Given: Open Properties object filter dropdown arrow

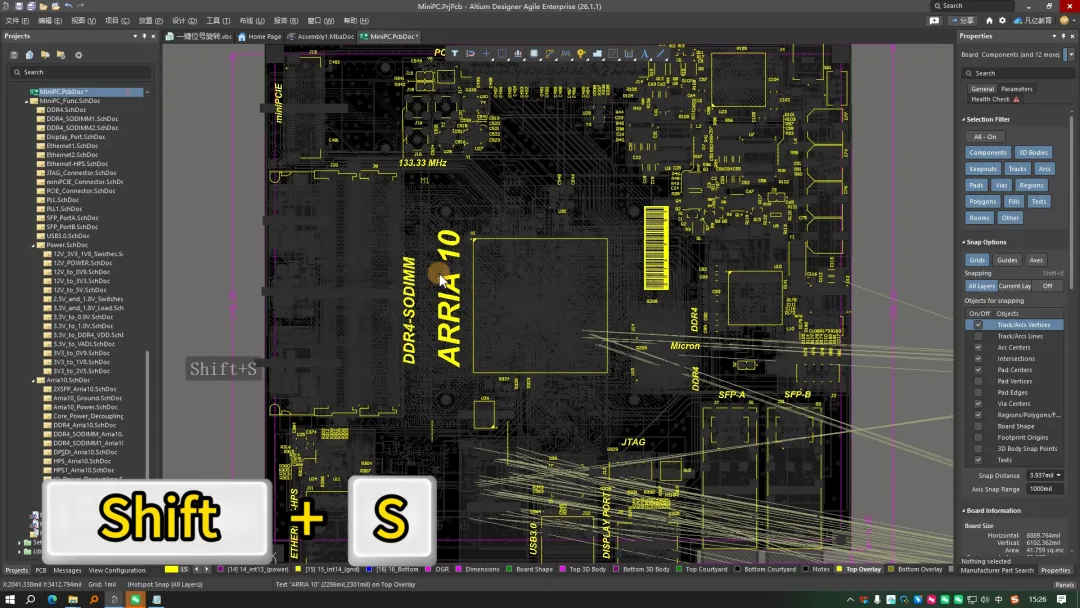Looking at the screenshot, I should (1070, 54).
